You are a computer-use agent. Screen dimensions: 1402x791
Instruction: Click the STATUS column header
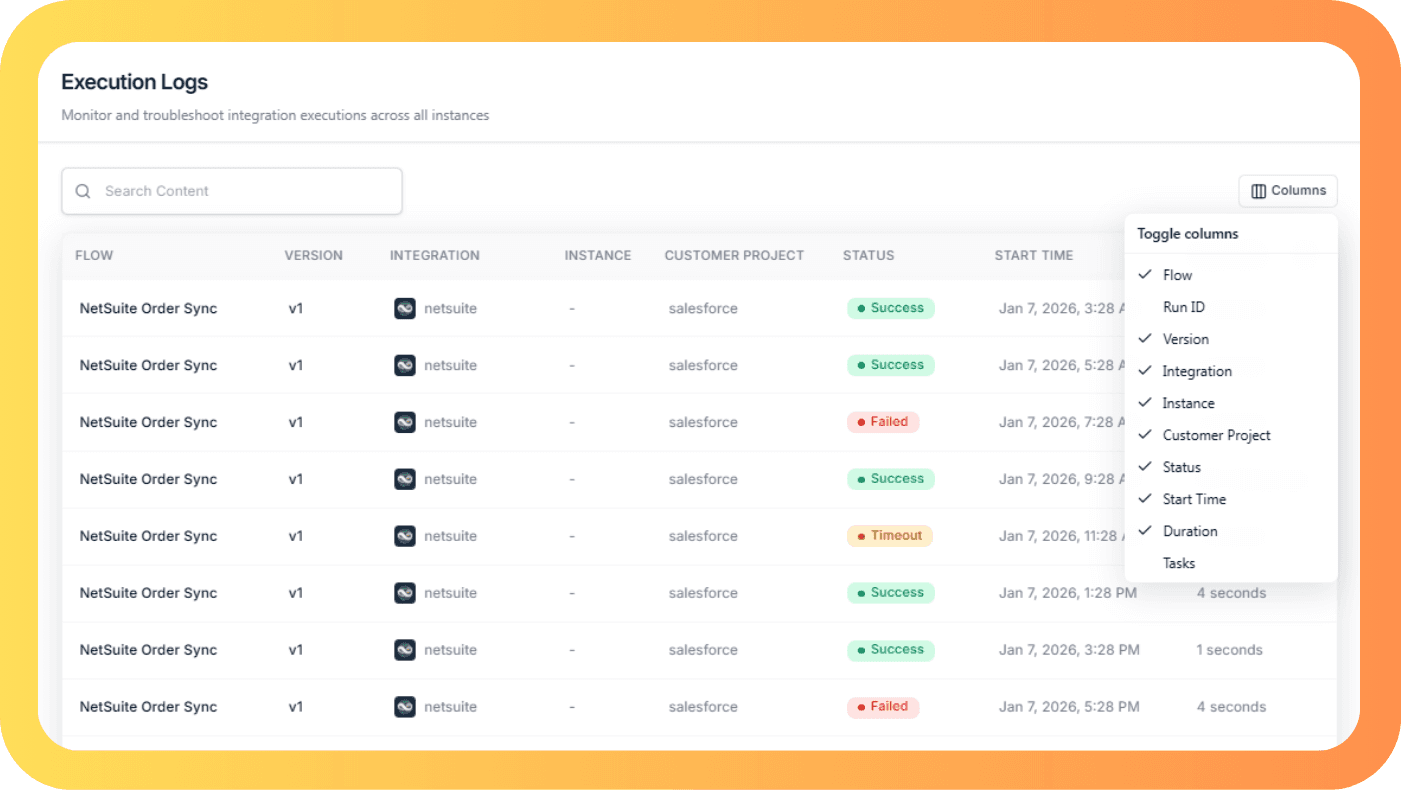868,255
